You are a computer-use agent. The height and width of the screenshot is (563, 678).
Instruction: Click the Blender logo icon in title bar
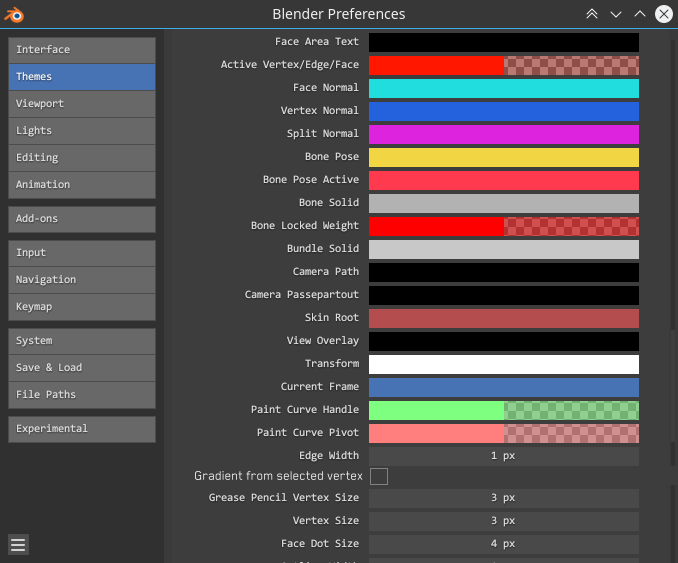tap(14, 14)
